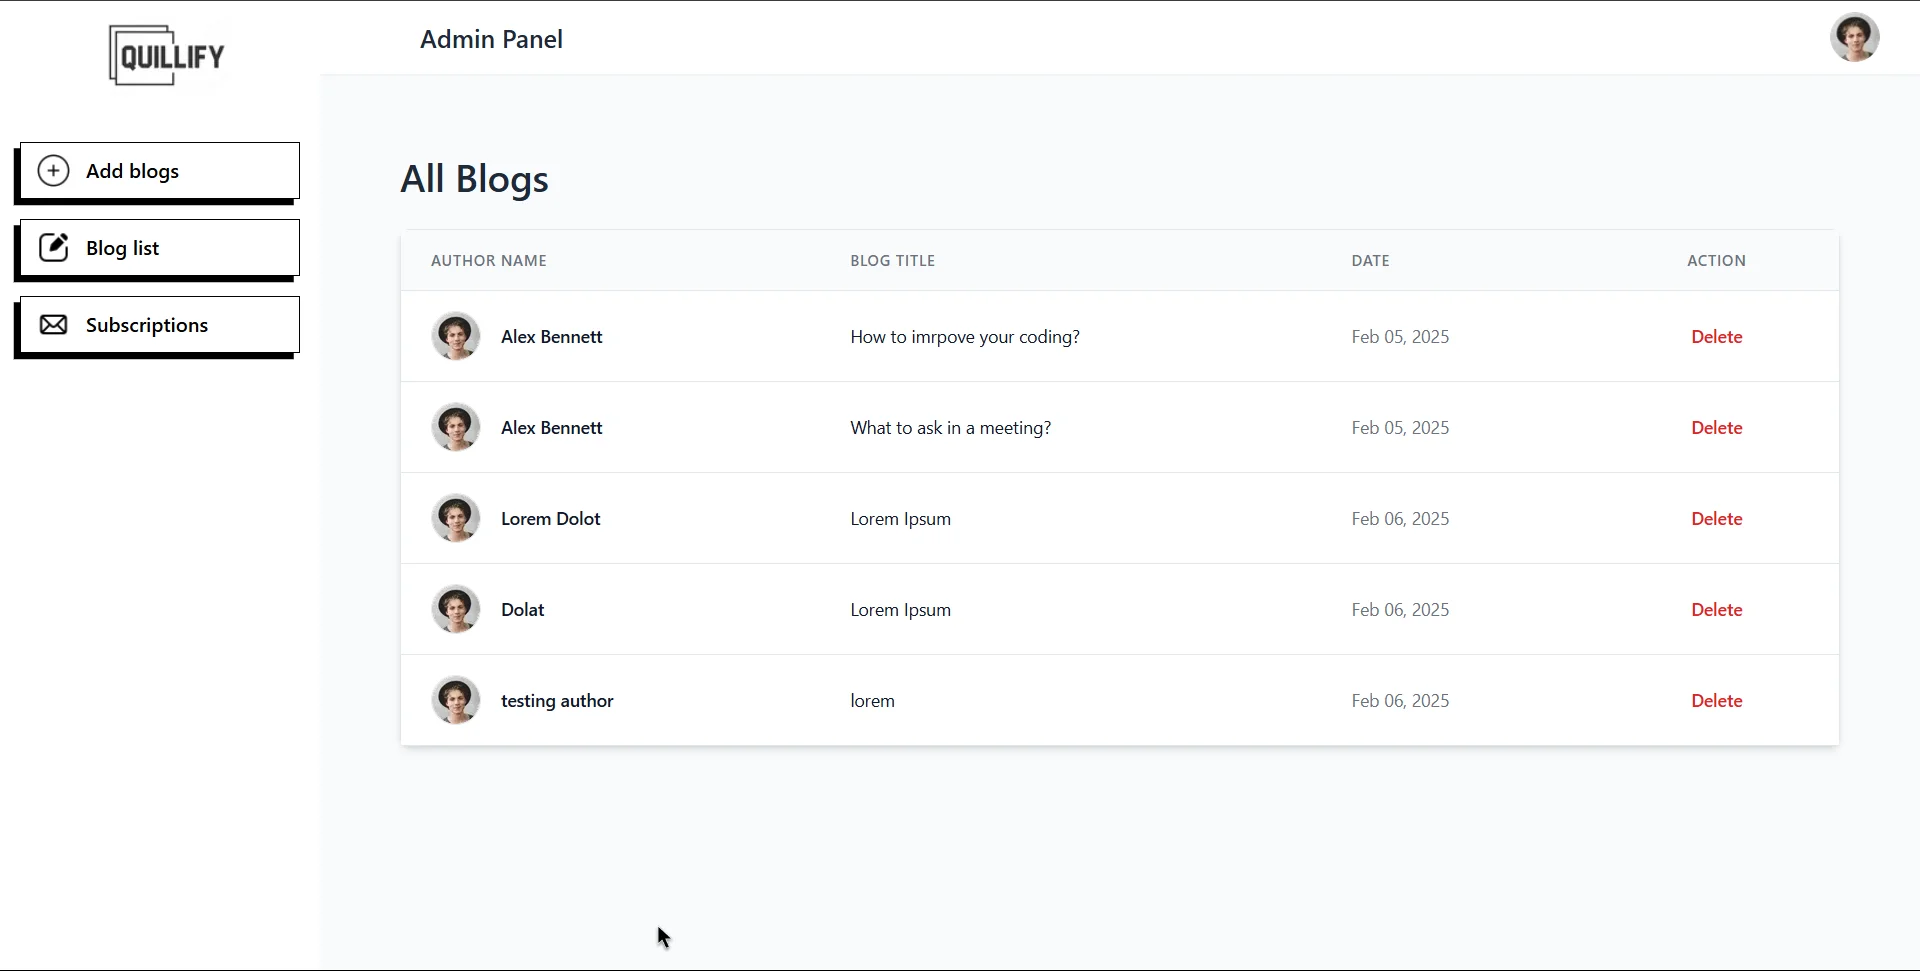Open the Subscriptions sidebar item

pyautogui.click(x=146, y=324)
